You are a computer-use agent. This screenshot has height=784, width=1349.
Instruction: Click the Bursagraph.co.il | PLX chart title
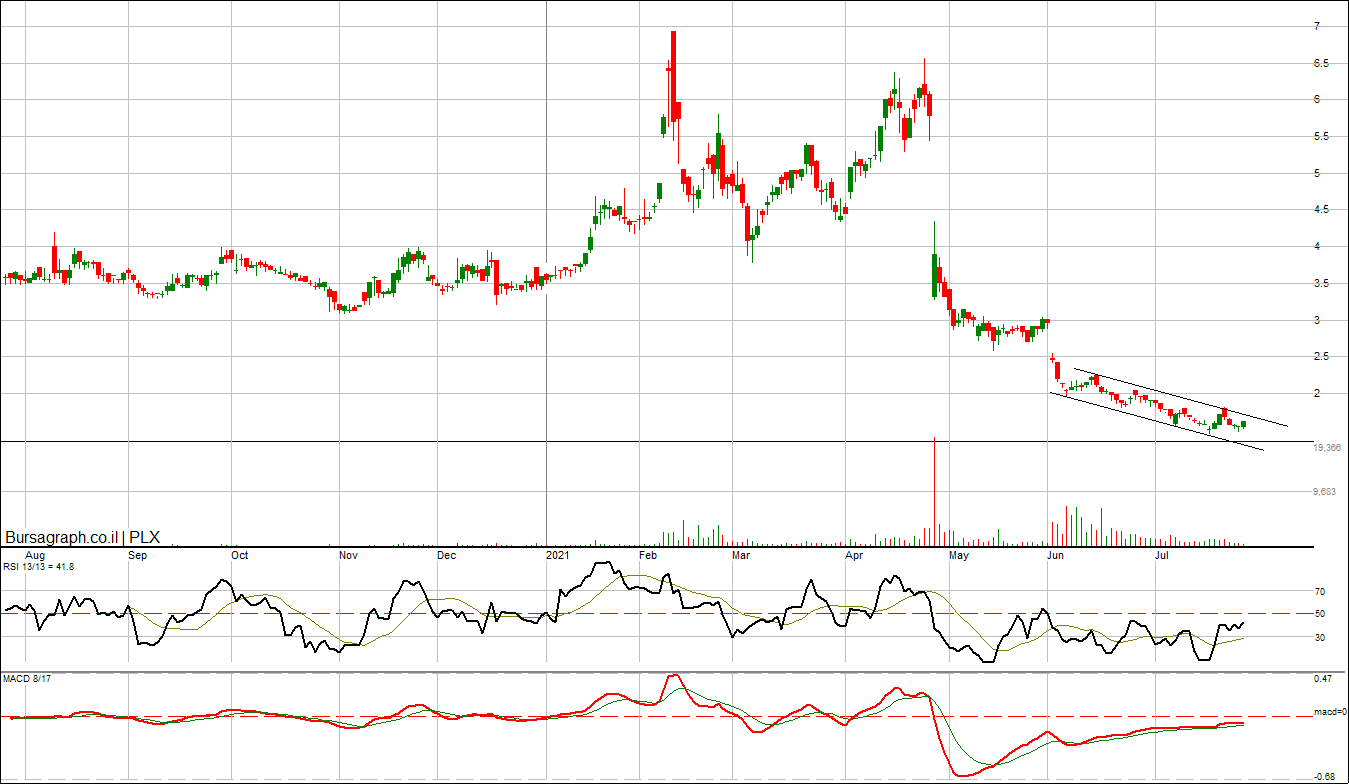pos(82,536)
